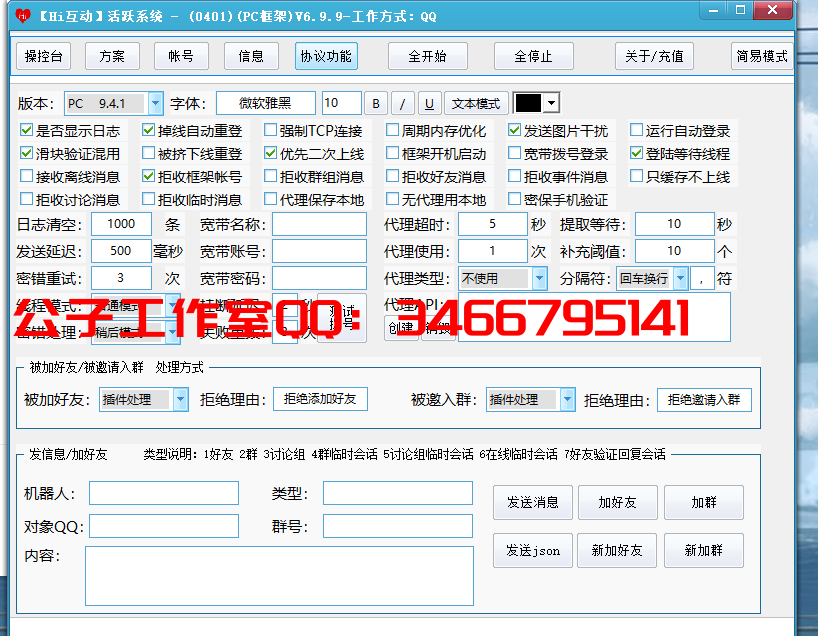Uncheck 滑块验证混用
This screenshot has width=818, height=636.
coord(26,153)
